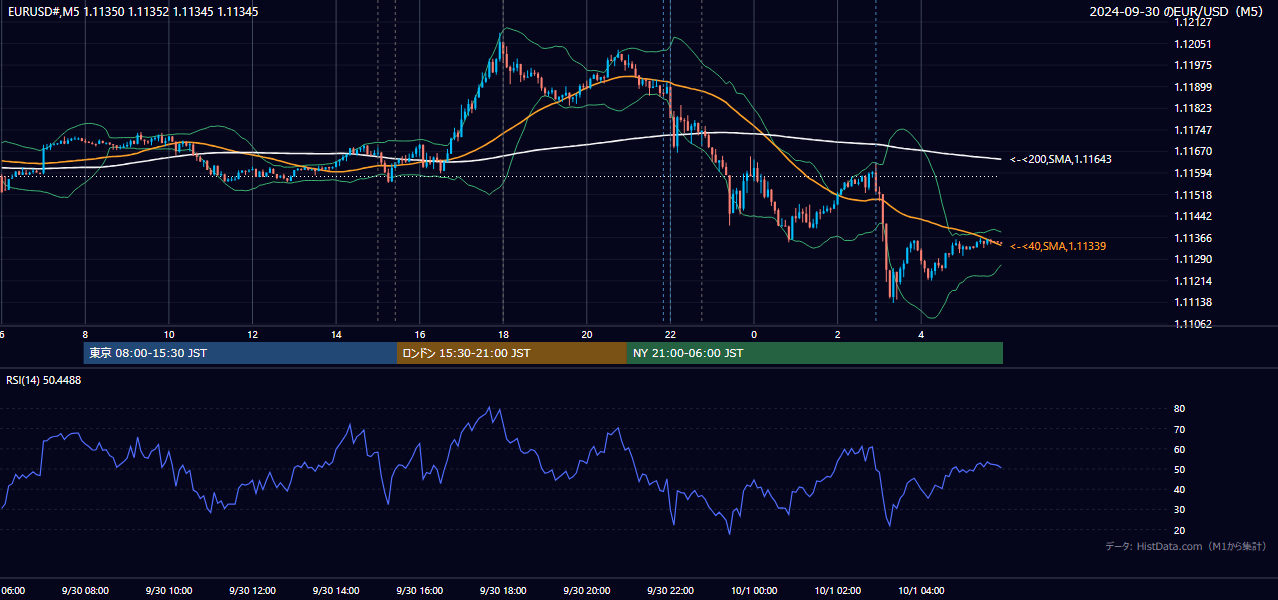Click price axis label 1.11823
This screenshot has width=1278, height=600.
[1193, 108]
